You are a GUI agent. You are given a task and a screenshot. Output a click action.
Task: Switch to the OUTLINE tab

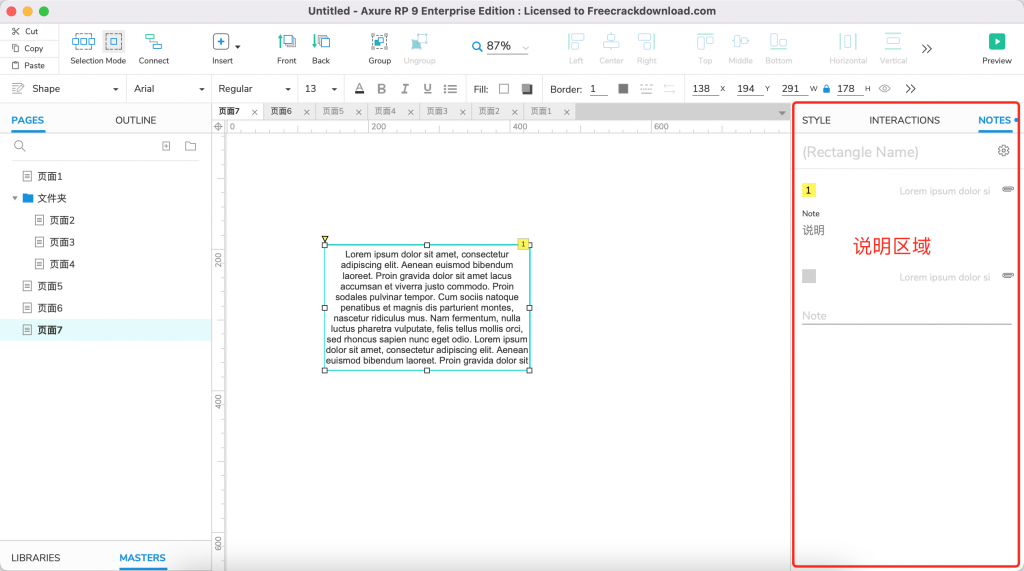pyautogui.click(x=136, y=120)
